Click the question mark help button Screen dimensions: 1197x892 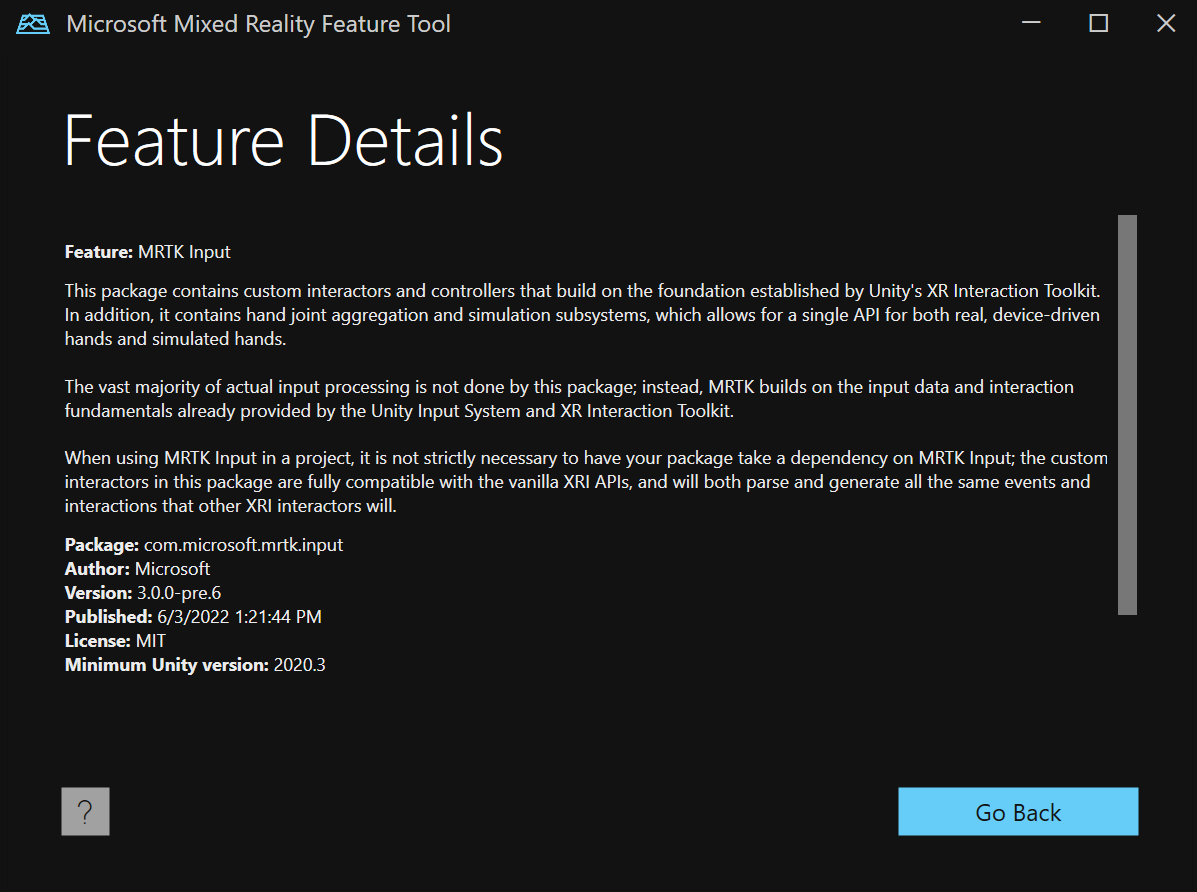pos(85,811)
